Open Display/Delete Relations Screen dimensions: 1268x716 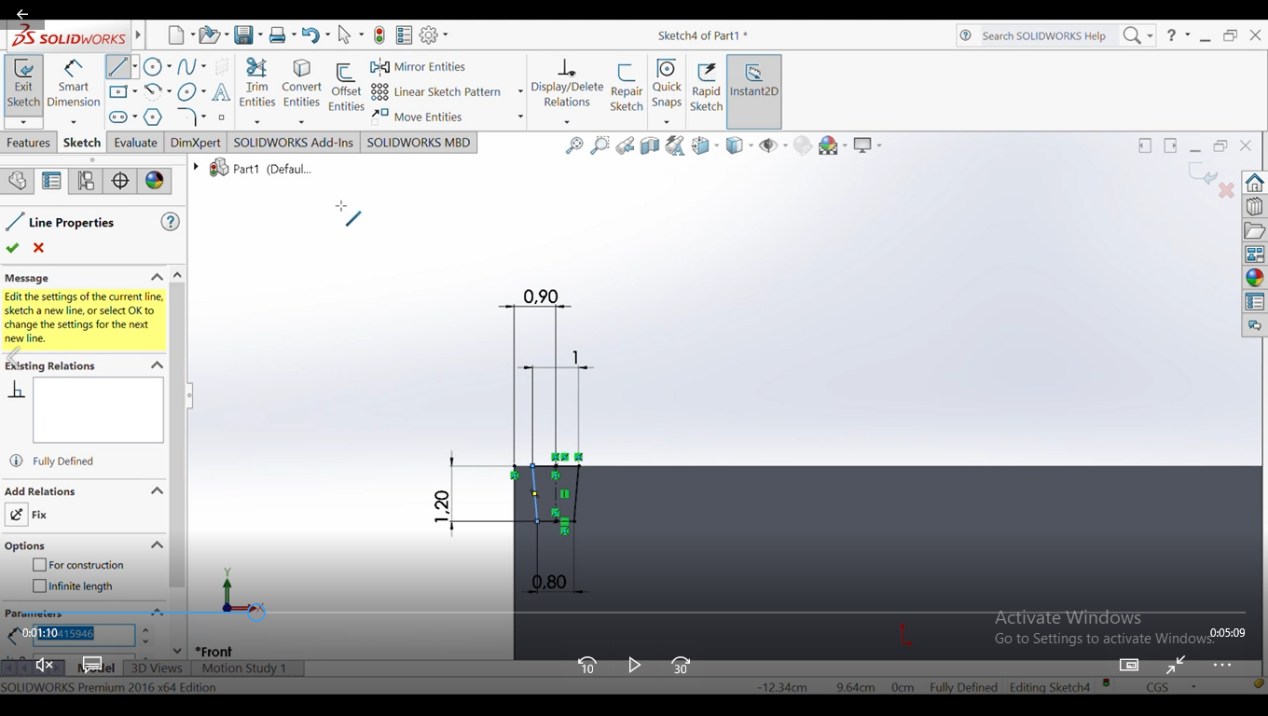[567, 84]
